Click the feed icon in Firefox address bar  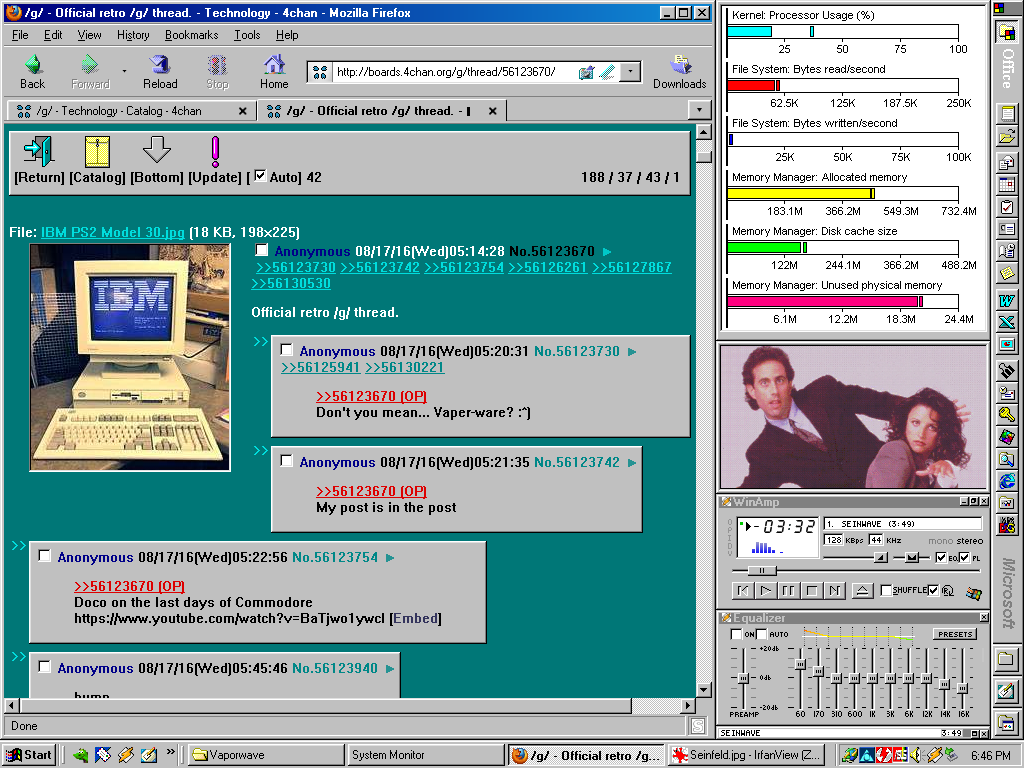pyautogui.click(x=586, y=72)
